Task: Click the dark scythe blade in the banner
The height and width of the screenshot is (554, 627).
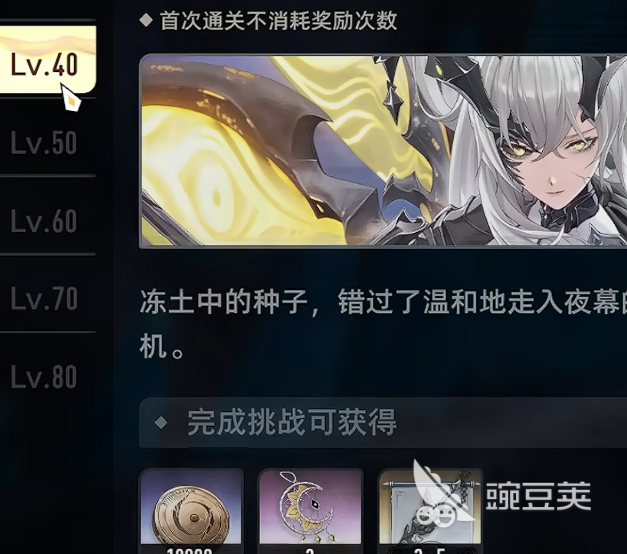Action: tap(256, 140)
